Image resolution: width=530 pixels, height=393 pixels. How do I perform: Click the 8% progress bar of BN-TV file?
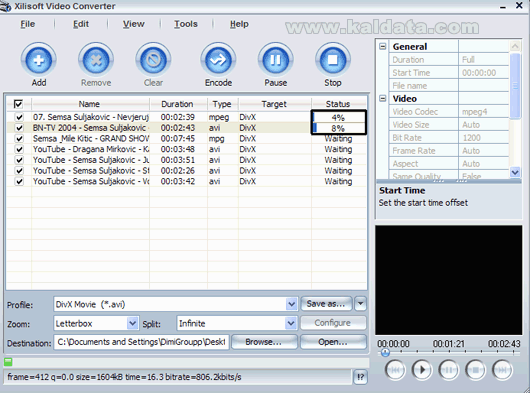point(338,128)
